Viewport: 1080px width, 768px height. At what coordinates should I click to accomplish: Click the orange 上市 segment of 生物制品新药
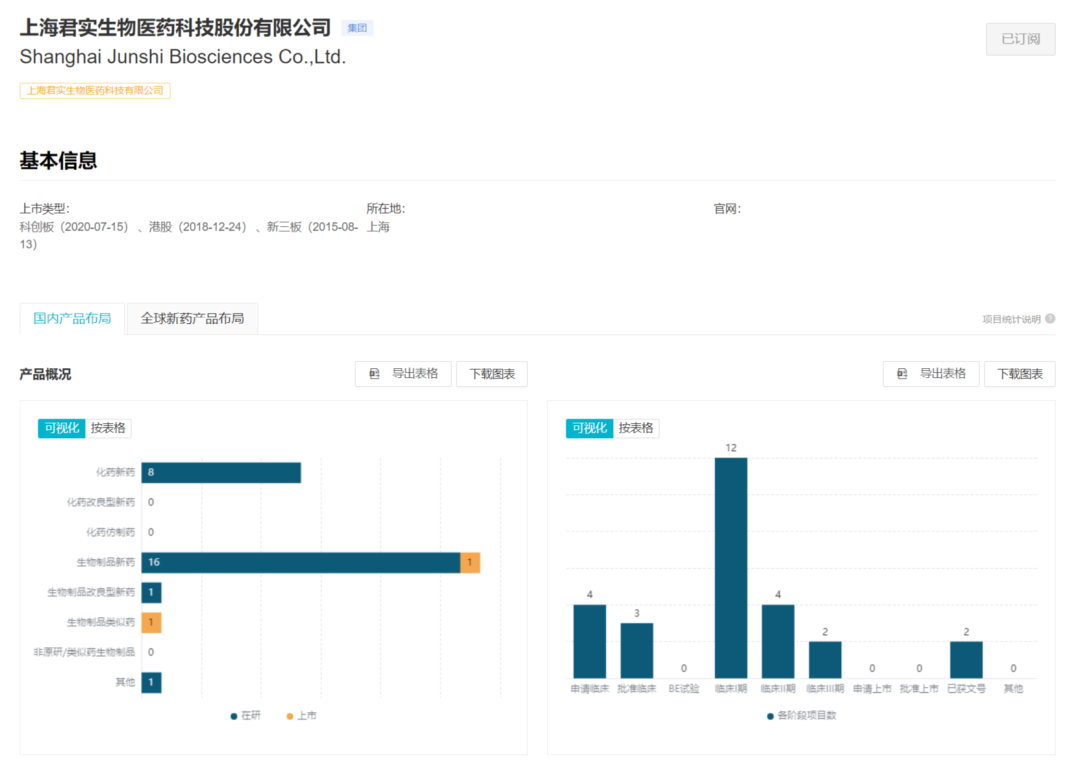point(470,563)
